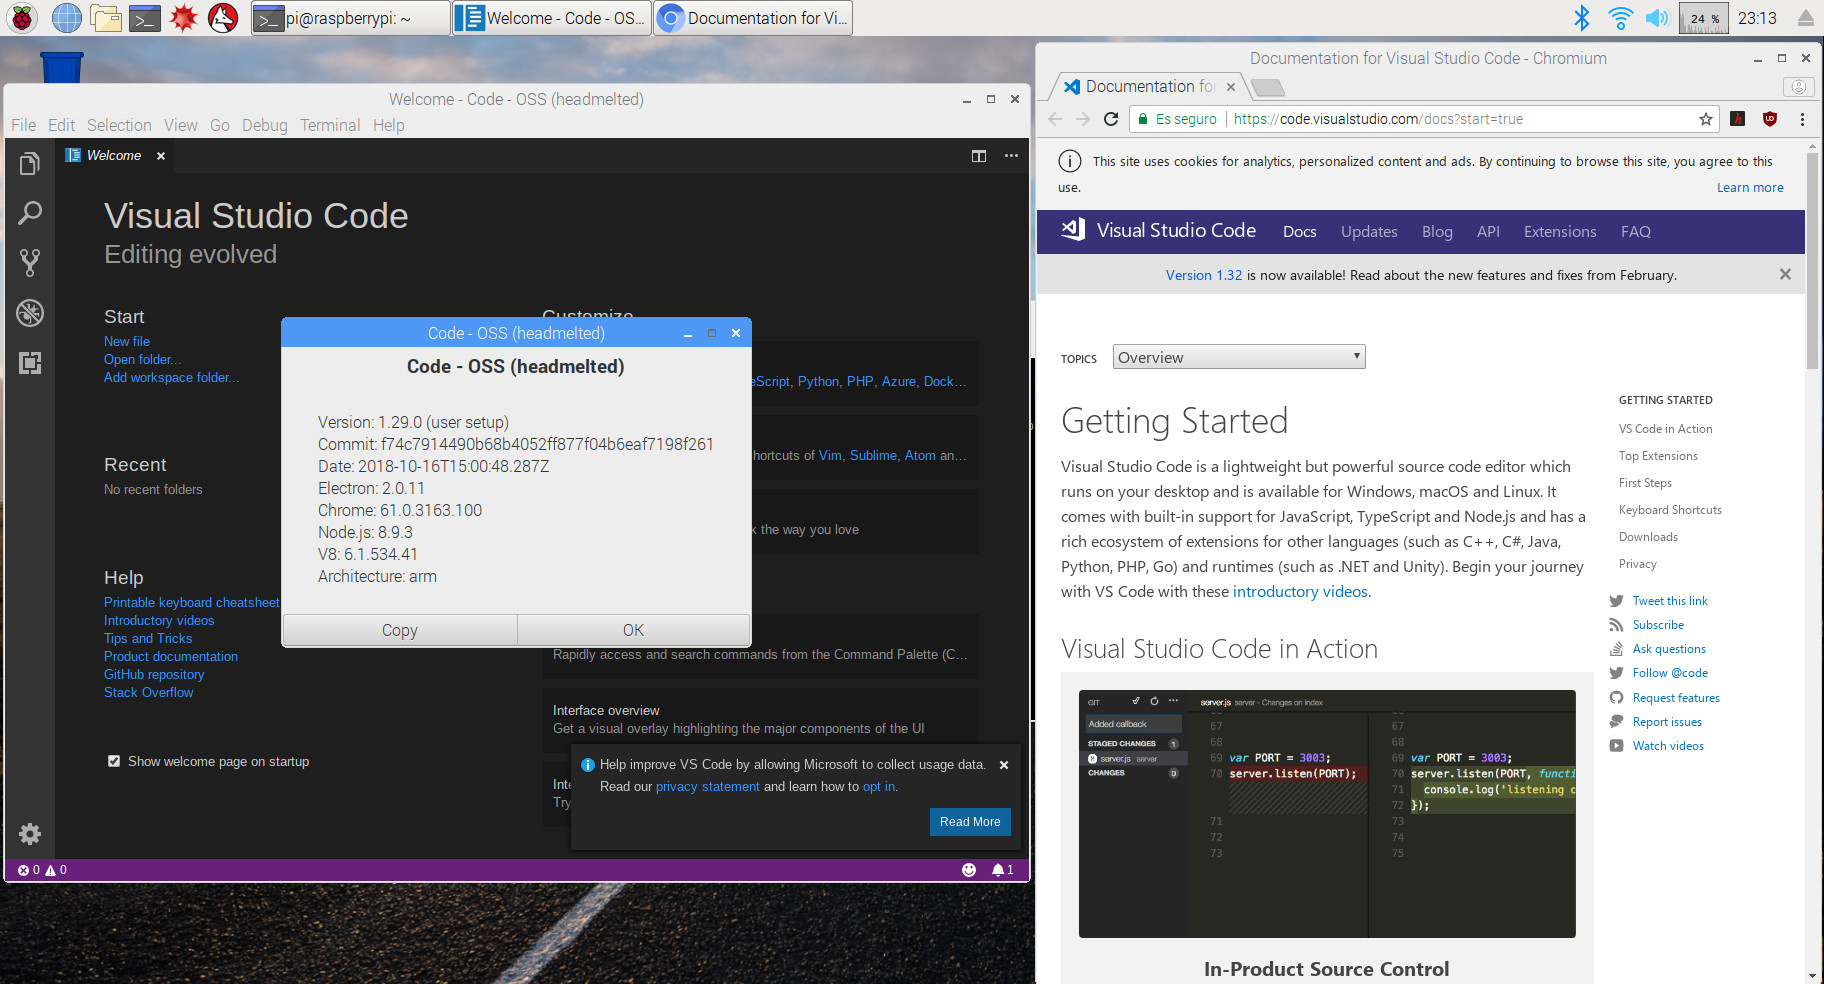Open the Extensions link in site navbar
1824x984 pixels.
[x=1560, y=232]
